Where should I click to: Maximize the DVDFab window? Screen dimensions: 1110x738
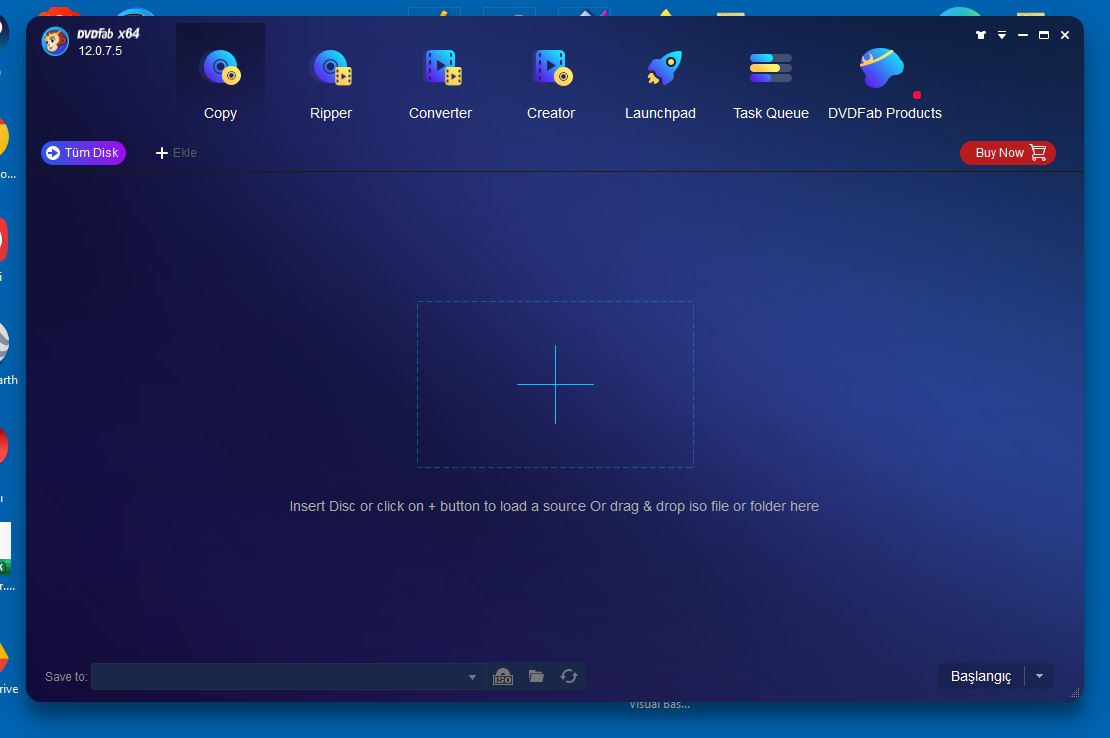[1043, 35]
